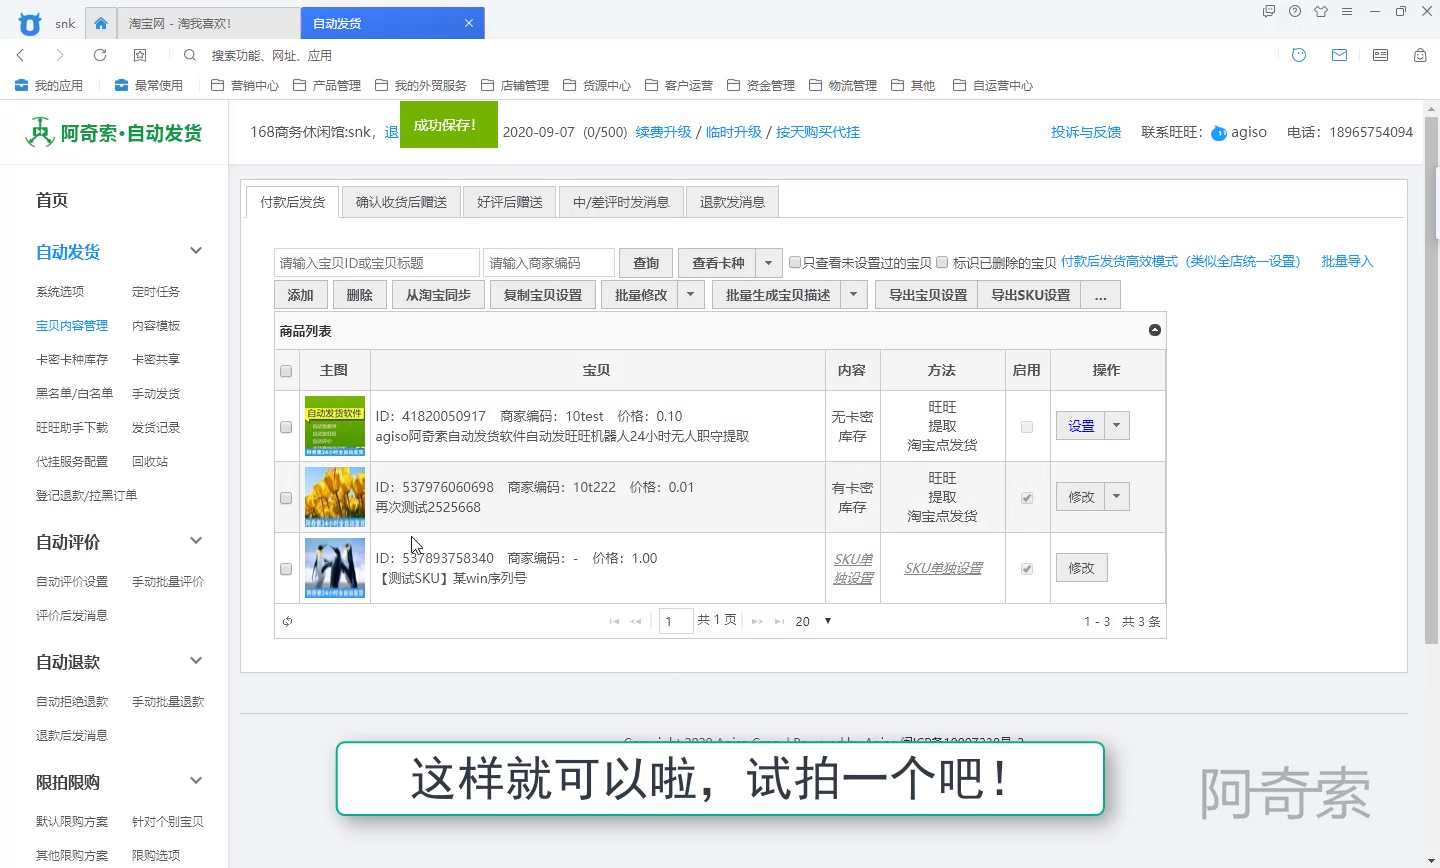Image resolution: width=1440 pixels, height=868 pixels.
Task: Open the 批量导入 link
Action: (x=1347, y=261)
